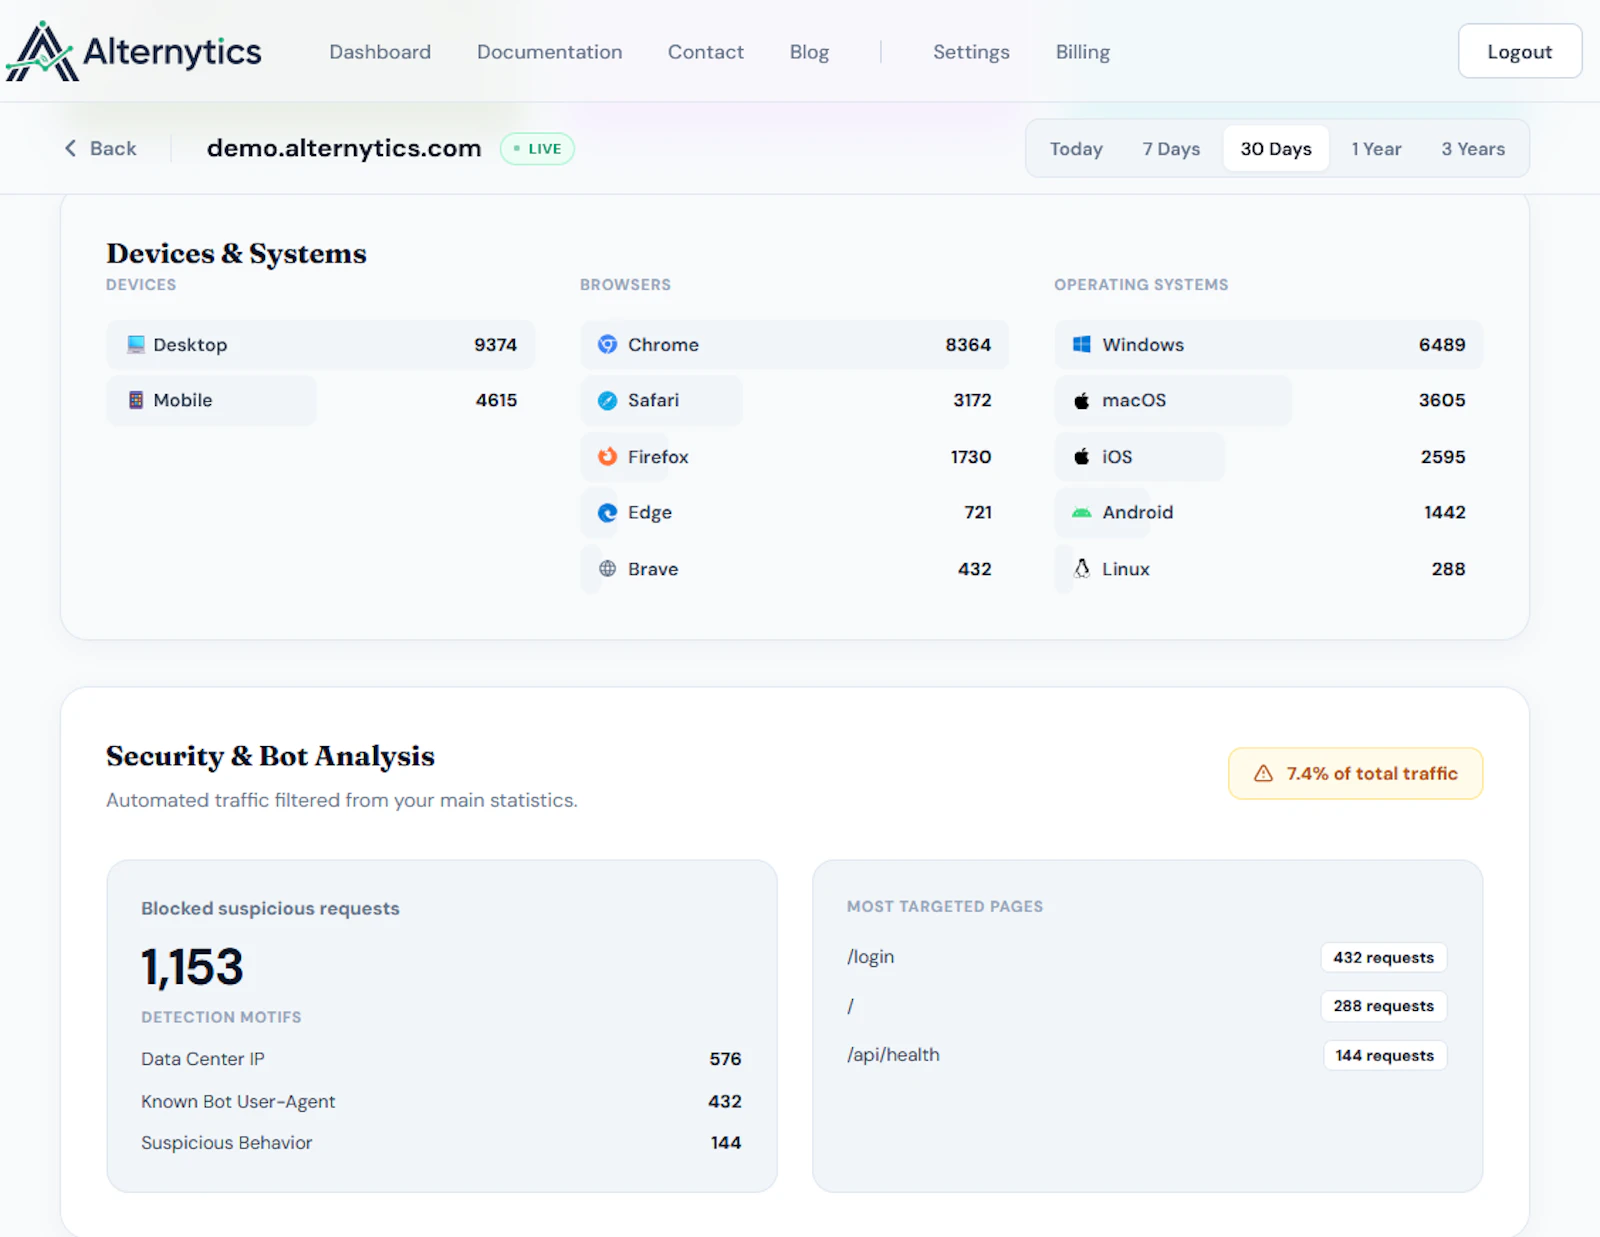Image resolution: width=1600 pixels, height=1237 pixels.
Task: Click the Known Bot User-Agent row
Action: point(441,1102)
